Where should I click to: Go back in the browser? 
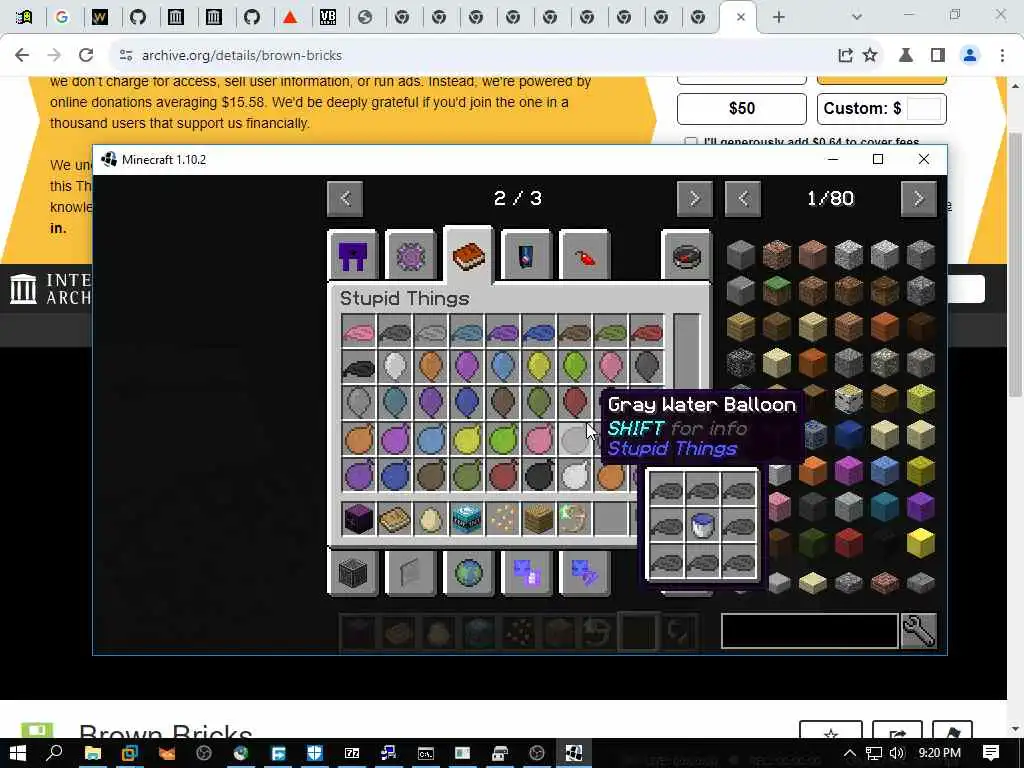coord(22,56)
